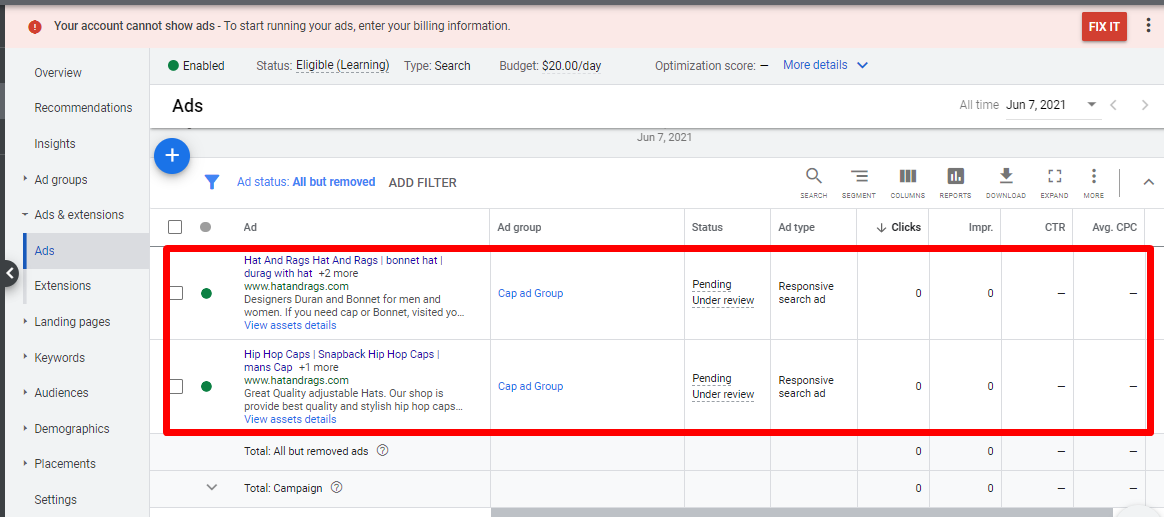The image size is (1164, 517).
Task: Tick the select-all checkbox in the table header
Action: (x=176, y=227)
